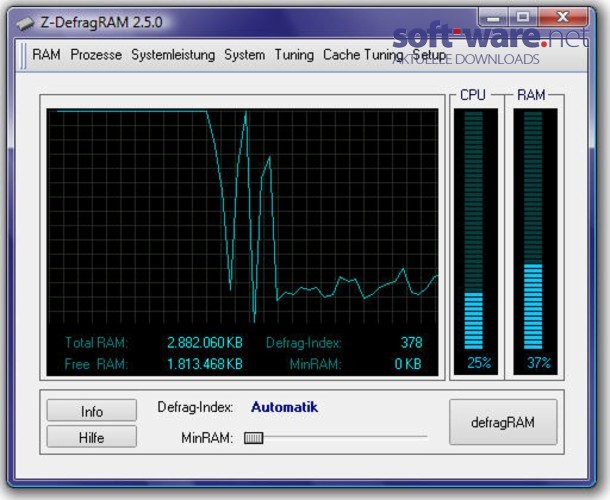Start memory defrag with defragRAM button

coord(503,422)
